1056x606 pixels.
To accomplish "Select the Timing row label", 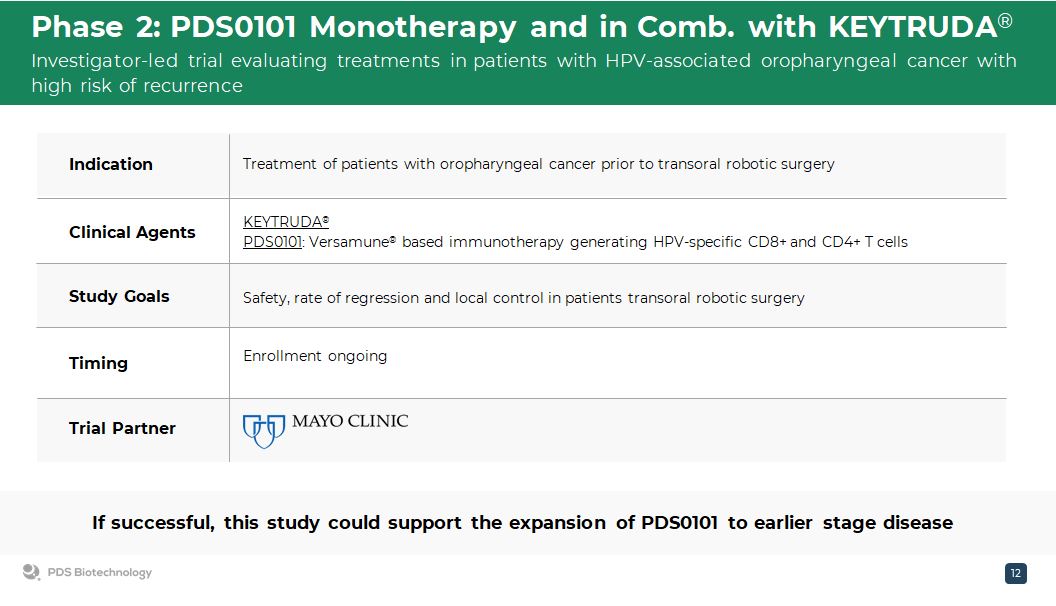I will pyautogui.click(x=98, y=363).
